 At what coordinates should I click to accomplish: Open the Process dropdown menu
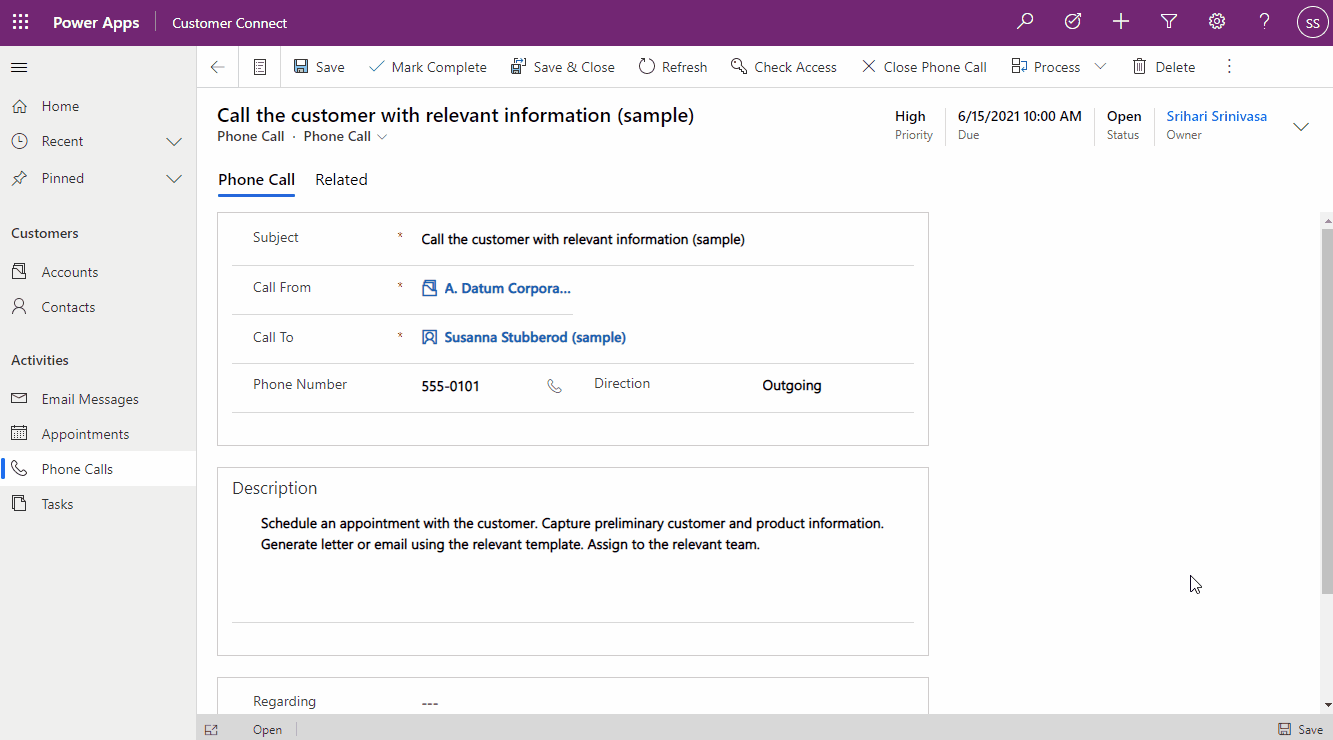(1100, 67)
